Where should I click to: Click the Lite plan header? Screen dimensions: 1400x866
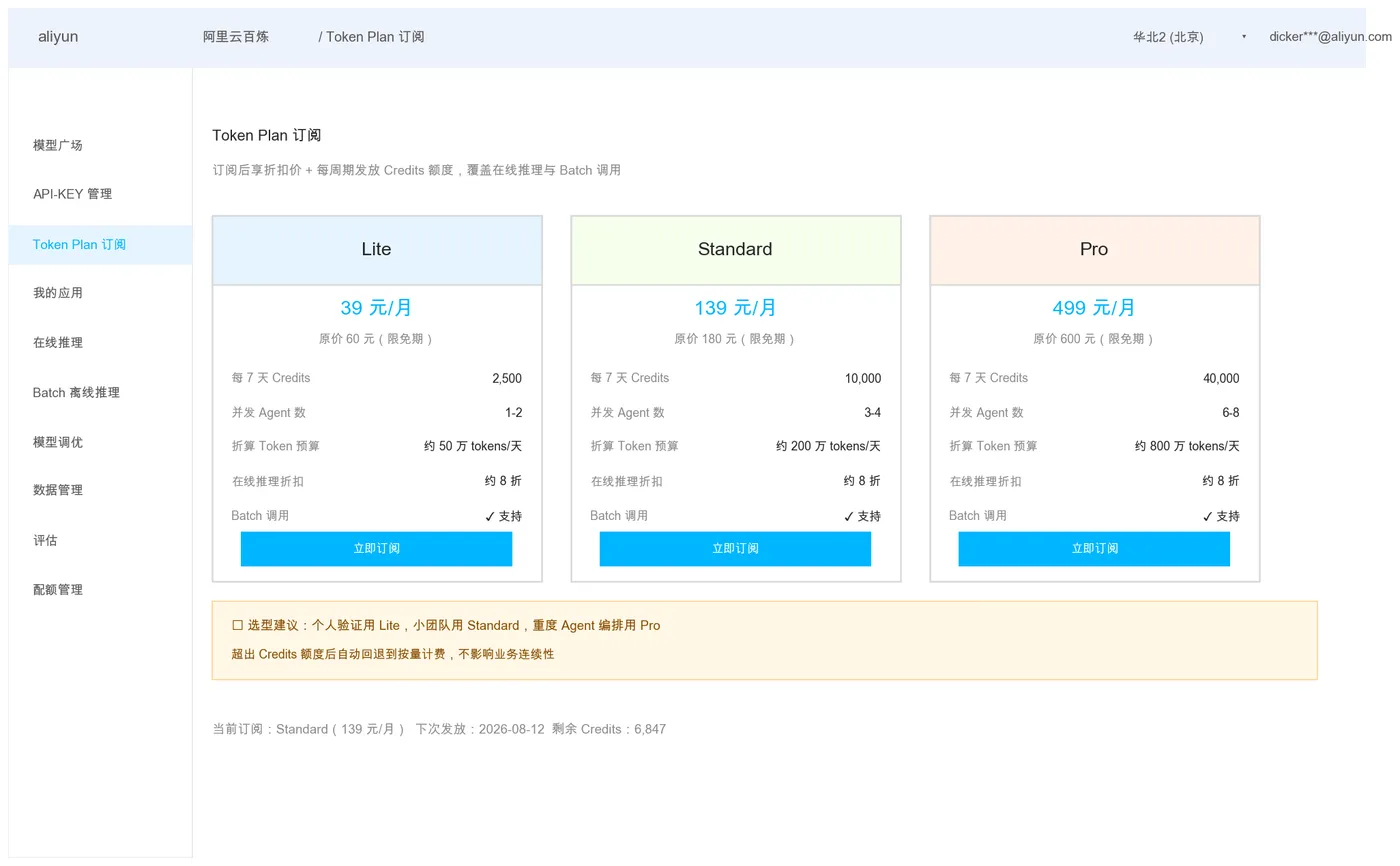tap(377, 250)
